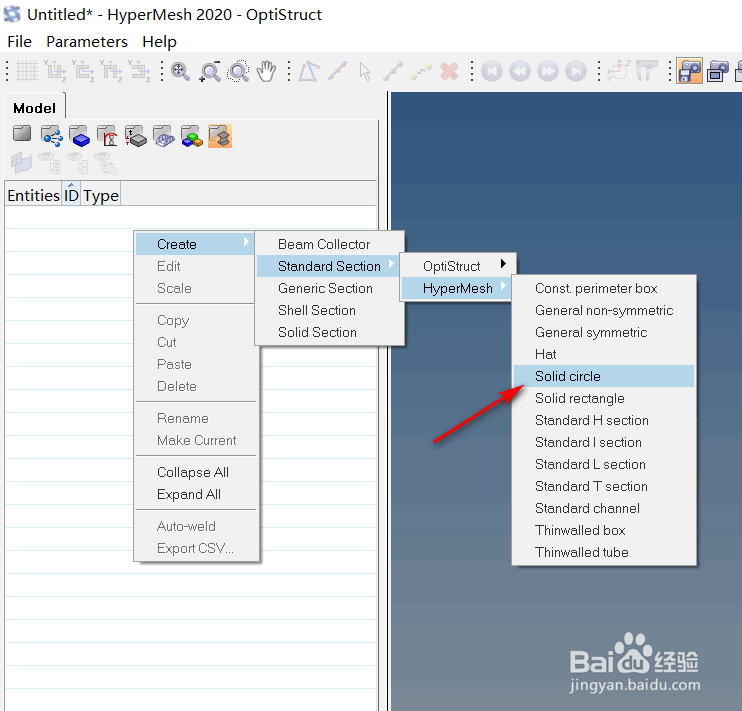Select Const. perimeter box option

[604, 288]
